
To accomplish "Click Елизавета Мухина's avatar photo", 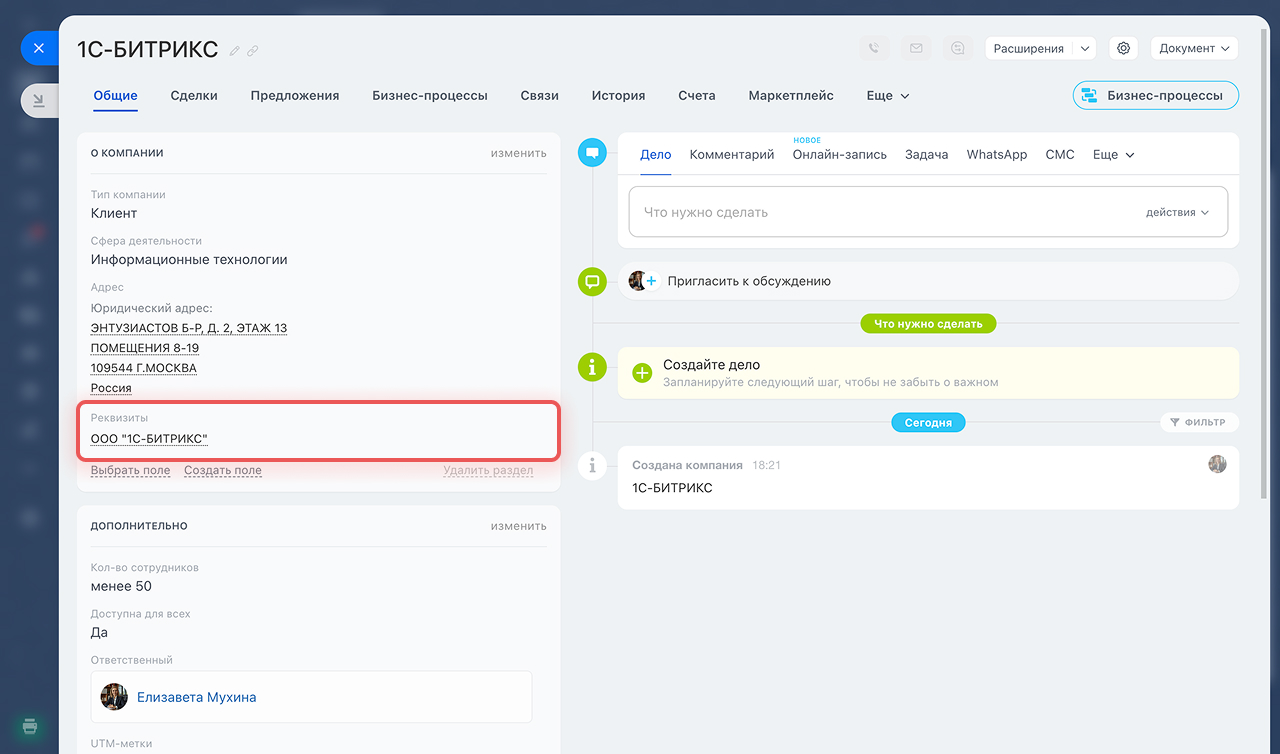I will pyautogui.click(x=114, y=697).
